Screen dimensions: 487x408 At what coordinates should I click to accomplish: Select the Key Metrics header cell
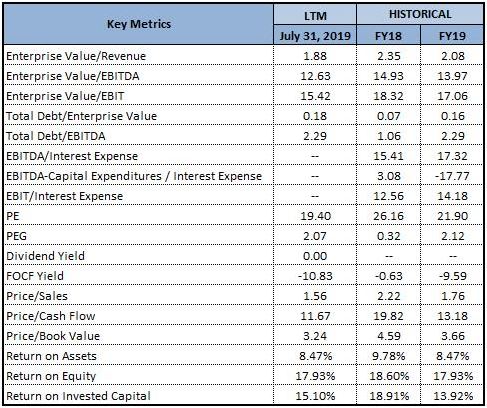click(139, 24)
